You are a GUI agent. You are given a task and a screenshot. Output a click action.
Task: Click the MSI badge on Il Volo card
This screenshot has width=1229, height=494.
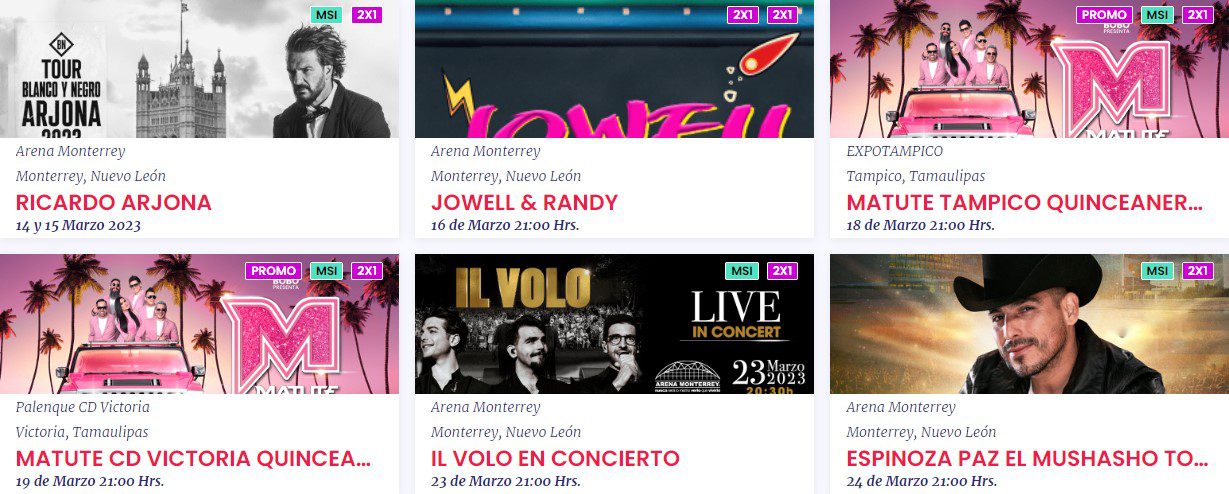[x=742, y=271]
